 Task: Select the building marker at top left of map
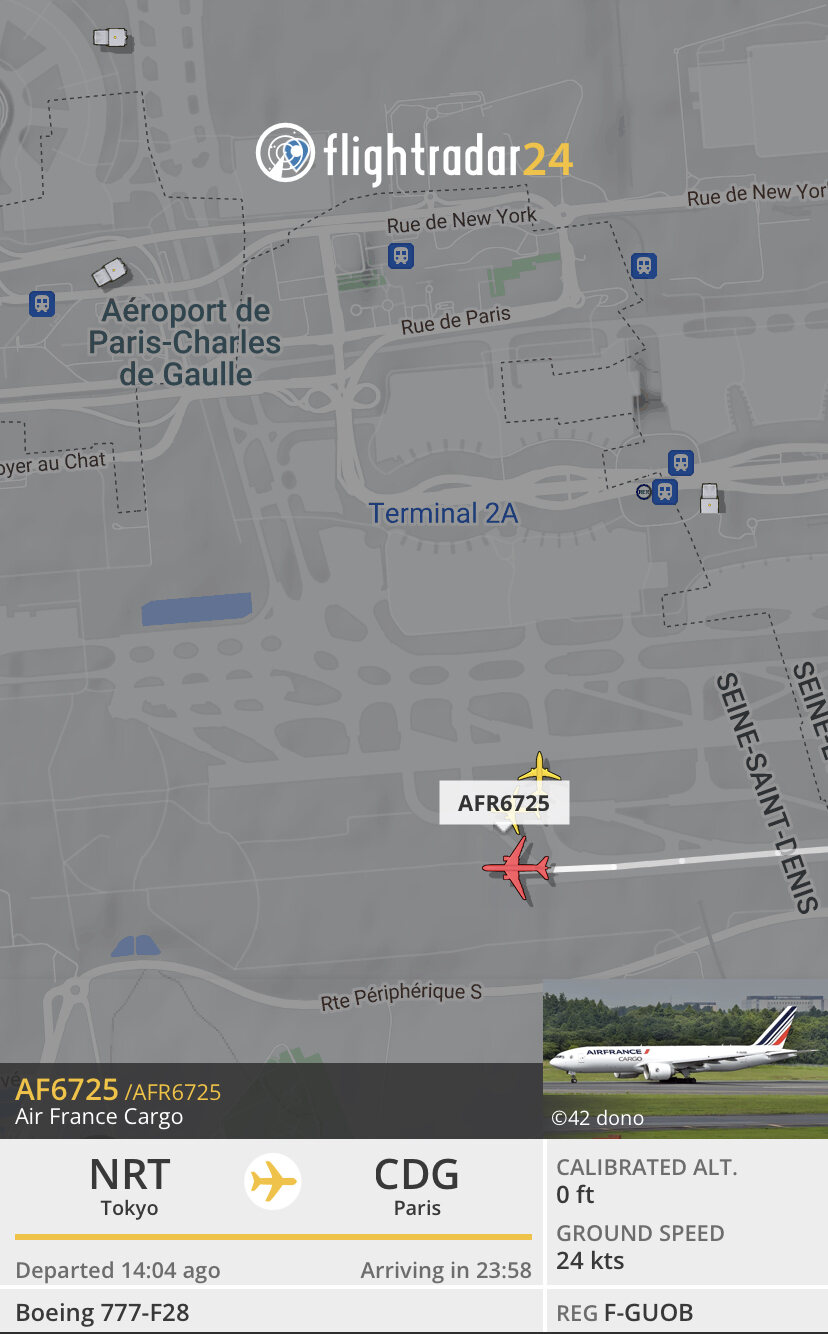[111, 38]
